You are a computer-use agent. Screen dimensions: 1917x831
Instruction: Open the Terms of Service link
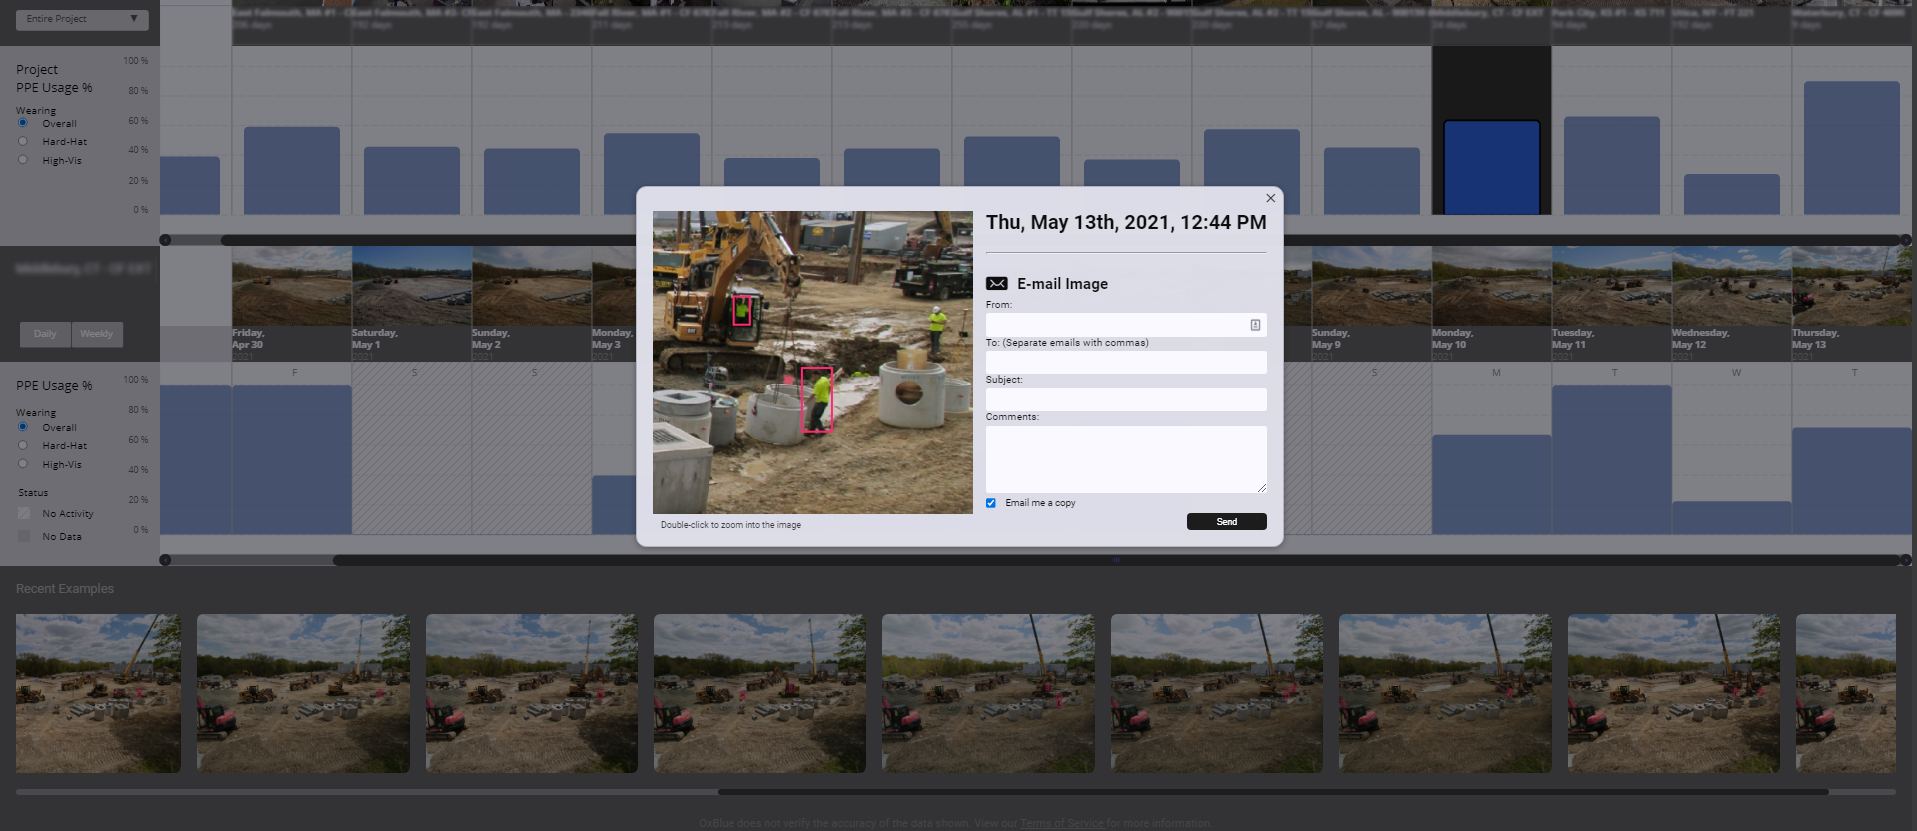1062,824
